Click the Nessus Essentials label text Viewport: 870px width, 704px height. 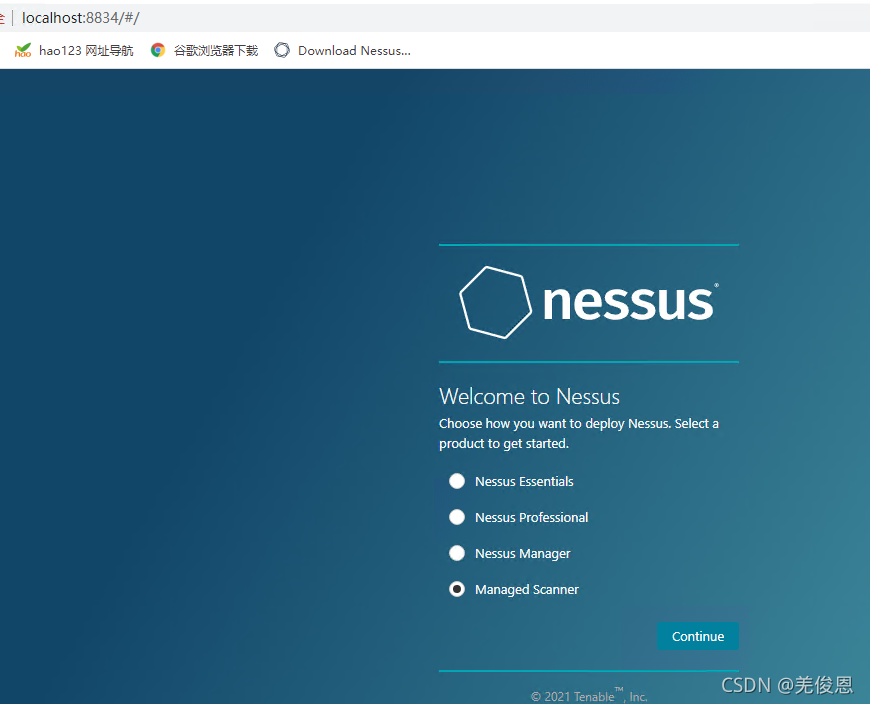[524, 482]
